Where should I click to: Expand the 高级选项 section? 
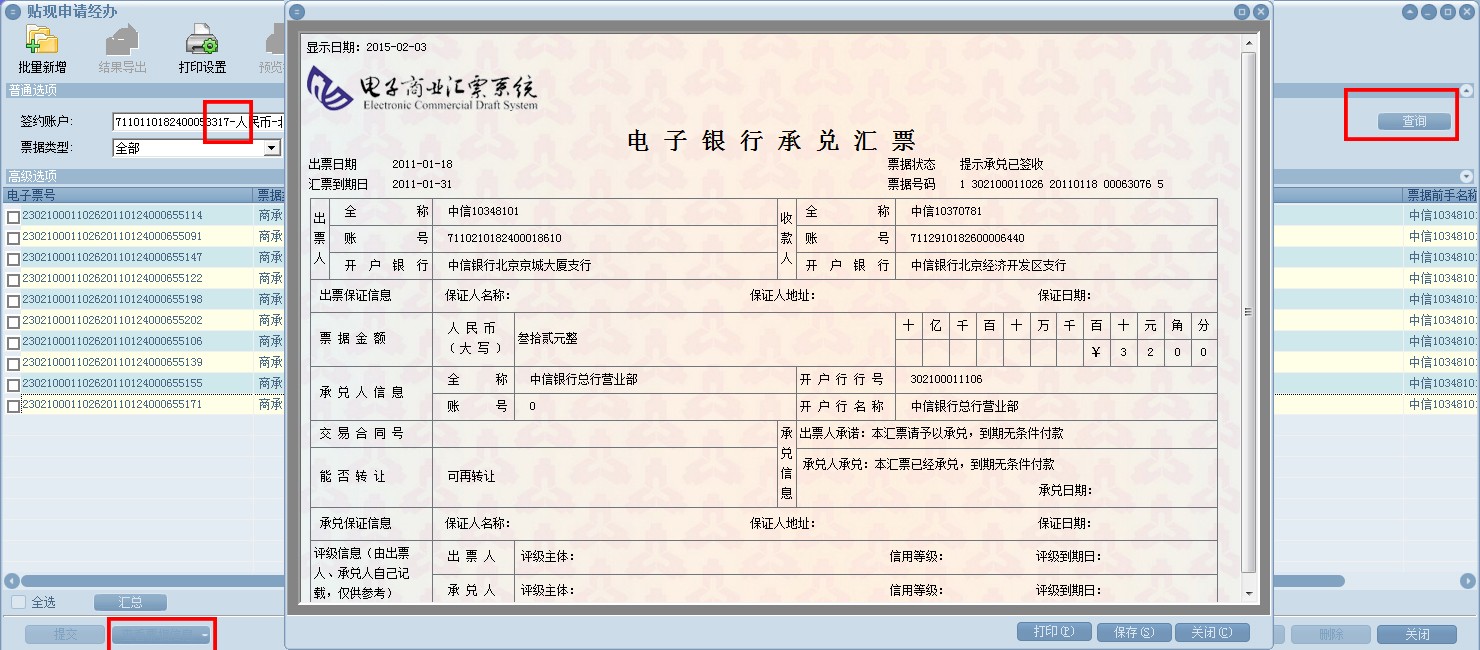point(1467,176)
